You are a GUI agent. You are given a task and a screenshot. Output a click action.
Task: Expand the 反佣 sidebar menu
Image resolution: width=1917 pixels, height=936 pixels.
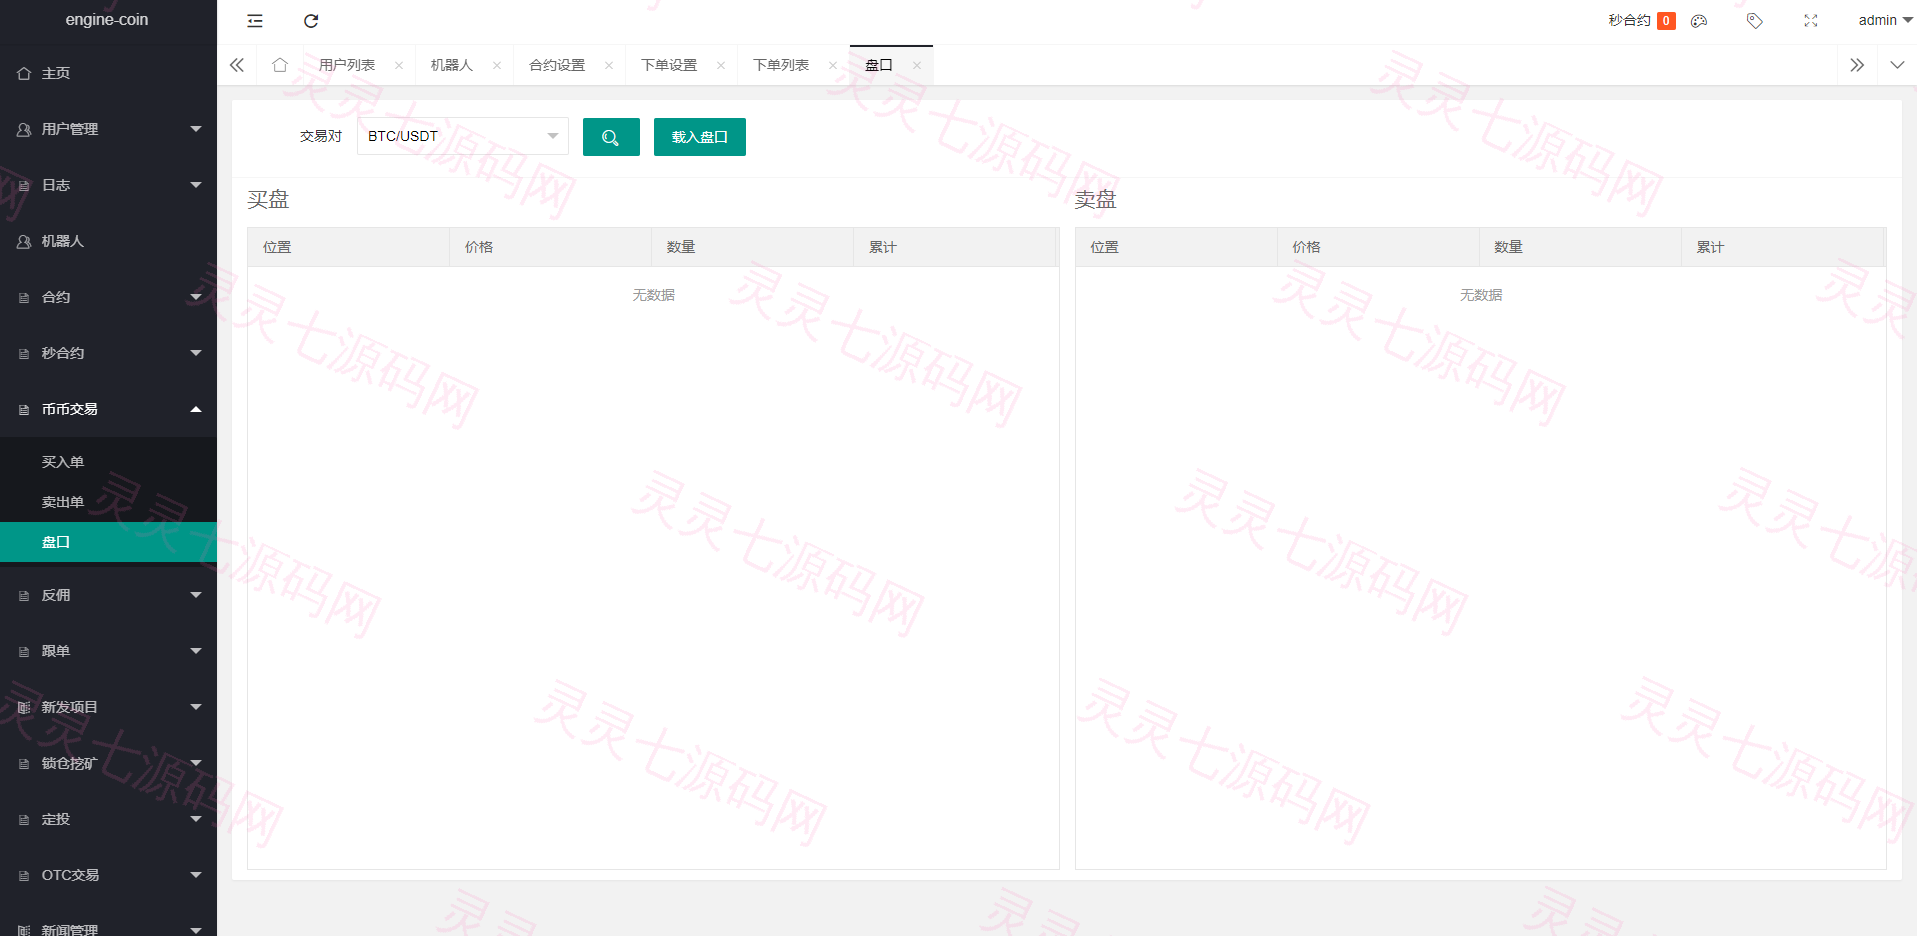click(x=108, y=595)
